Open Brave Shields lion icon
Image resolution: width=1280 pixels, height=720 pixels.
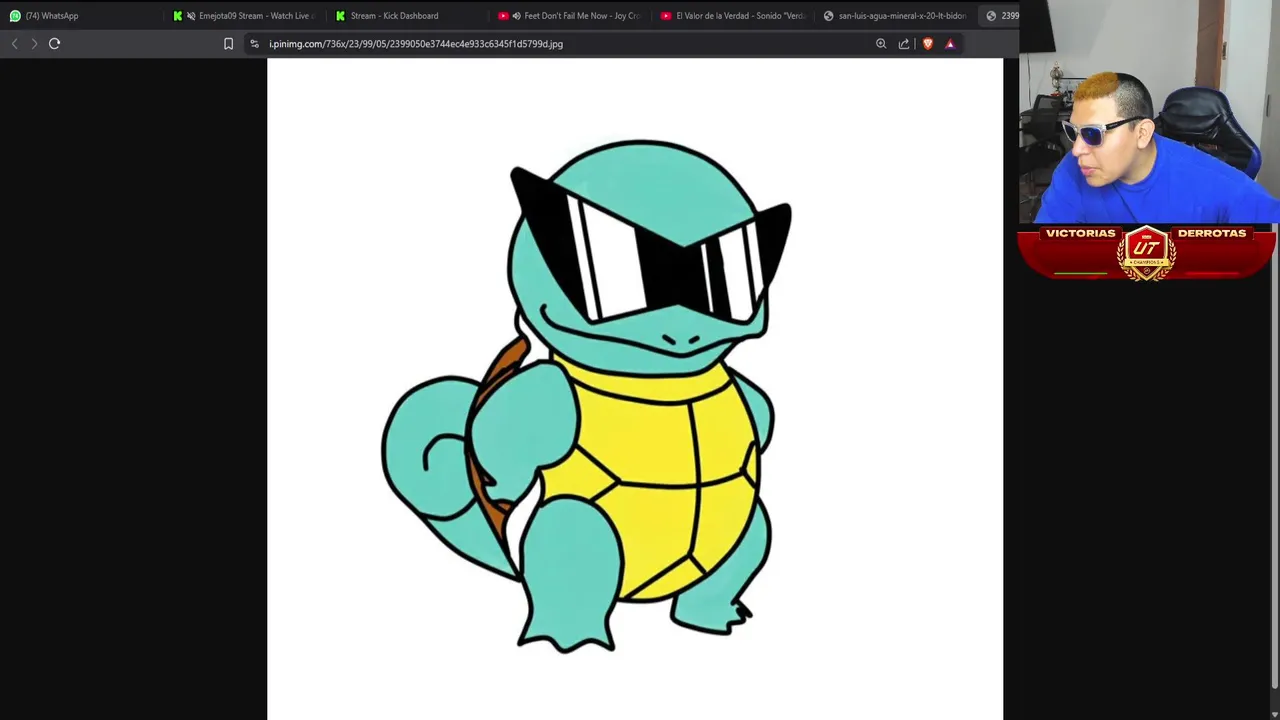coord(928,44)
